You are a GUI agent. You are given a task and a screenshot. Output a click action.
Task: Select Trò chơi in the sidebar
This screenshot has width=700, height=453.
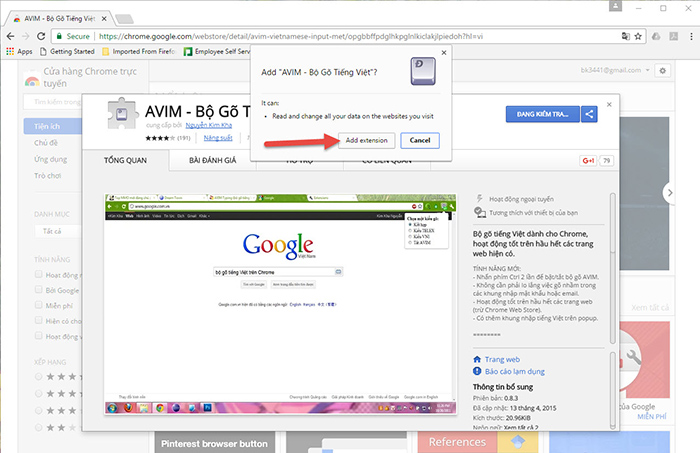[x=47, y=176]
